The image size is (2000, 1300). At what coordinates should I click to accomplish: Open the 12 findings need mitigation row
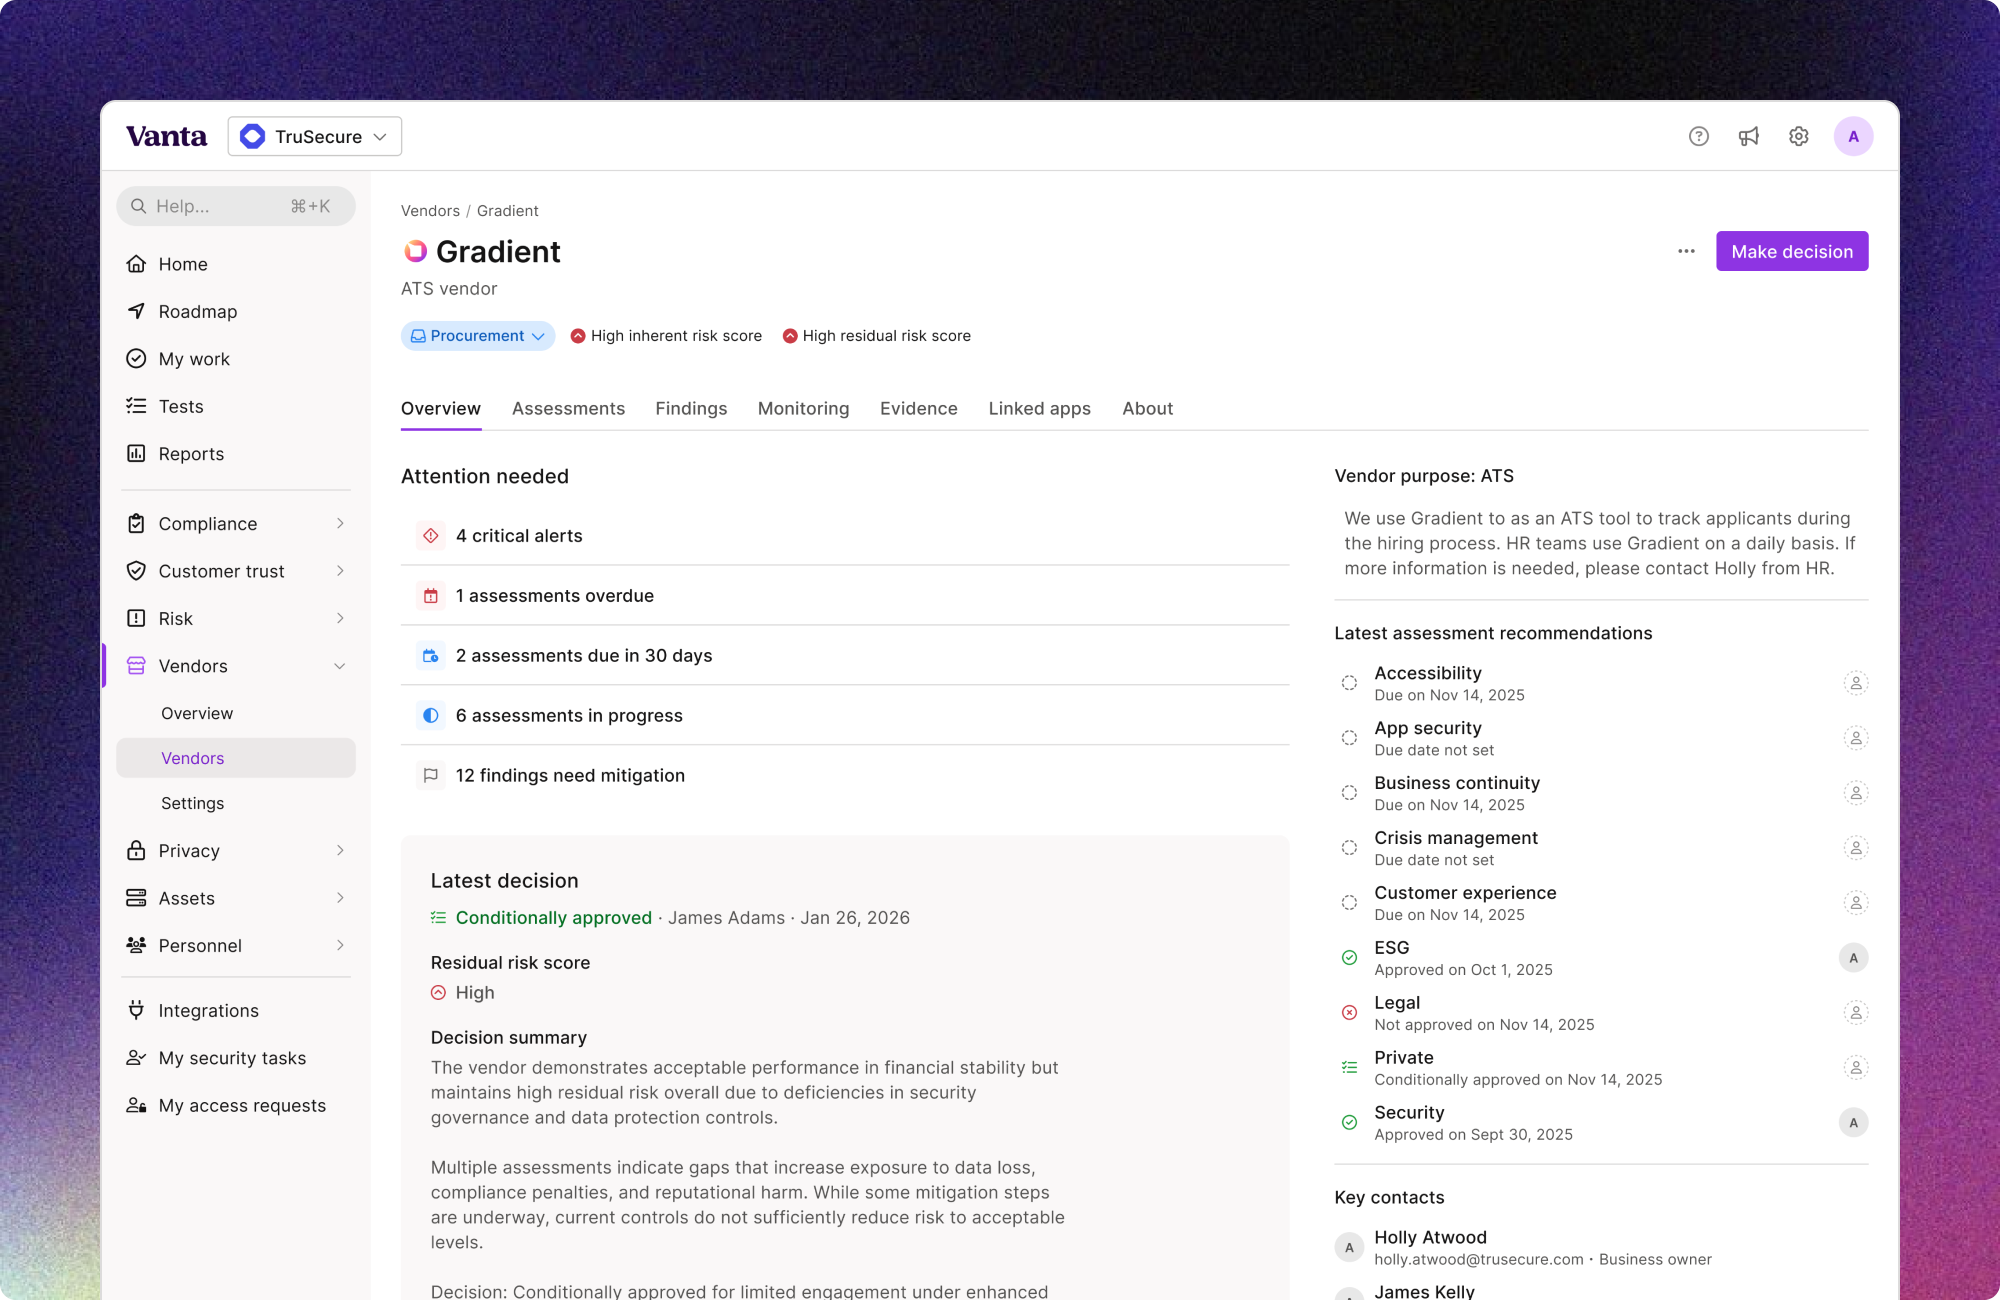(x=570, y=776)
